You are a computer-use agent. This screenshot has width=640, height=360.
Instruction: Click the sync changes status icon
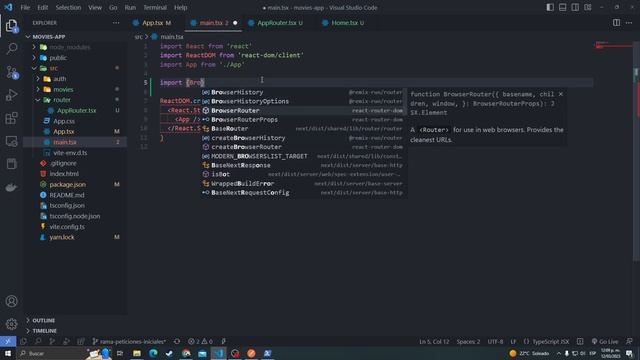(x=177, y=341)
